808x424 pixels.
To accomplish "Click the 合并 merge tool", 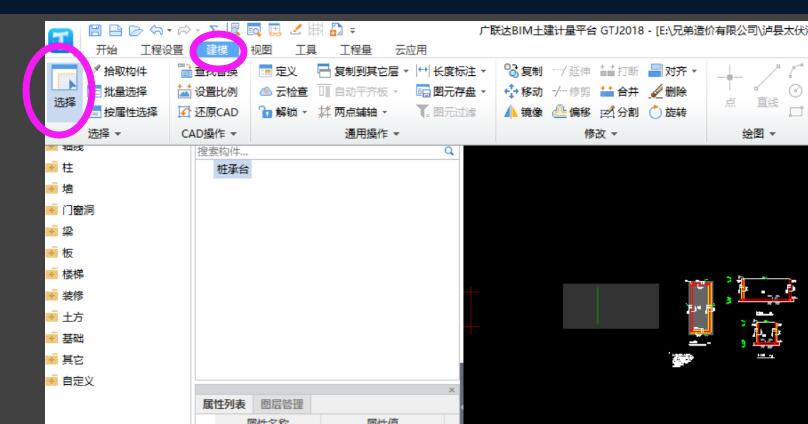I will tap(619, 92).
